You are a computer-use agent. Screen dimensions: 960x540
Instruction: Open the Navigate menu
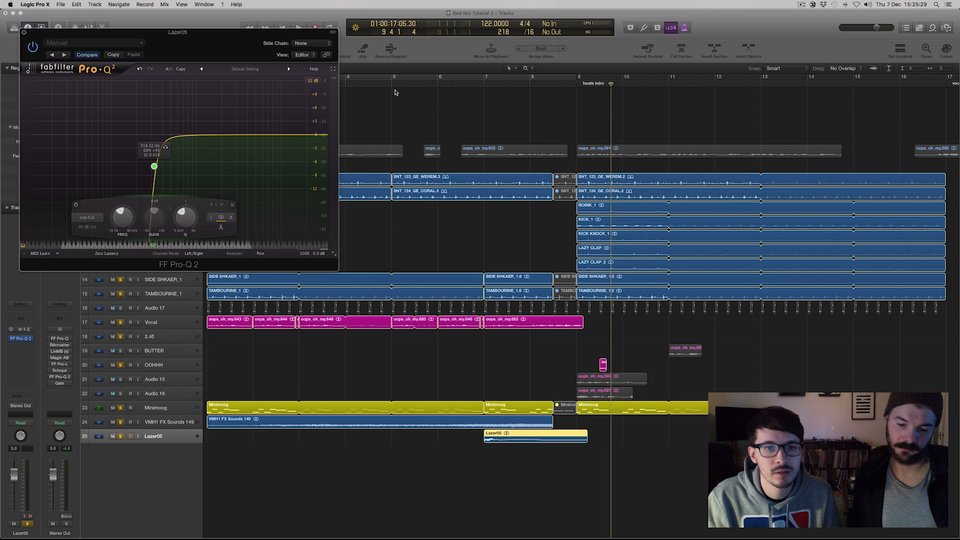click(x=119, y=4)
